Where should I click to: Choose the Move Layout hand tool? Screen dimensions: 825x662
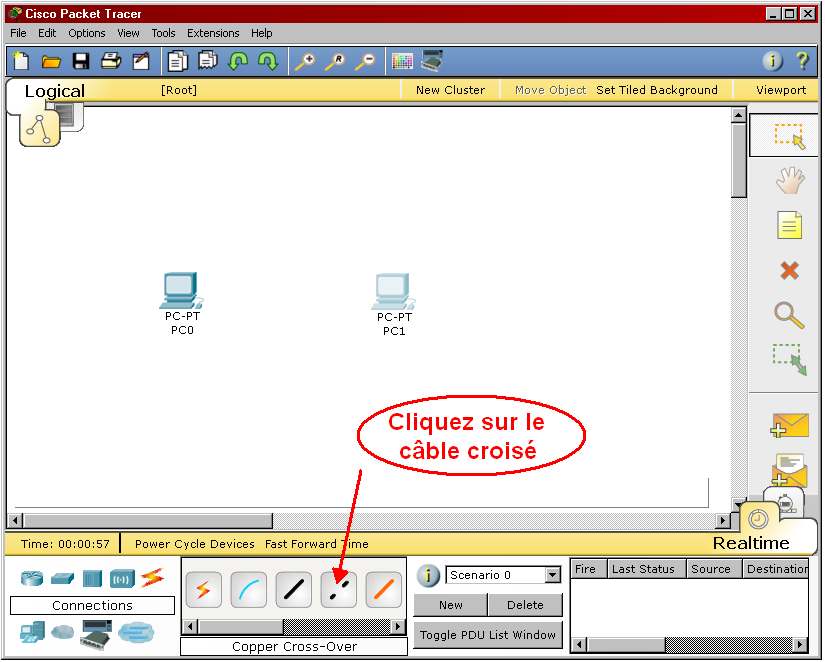click(x=790, y=180)
